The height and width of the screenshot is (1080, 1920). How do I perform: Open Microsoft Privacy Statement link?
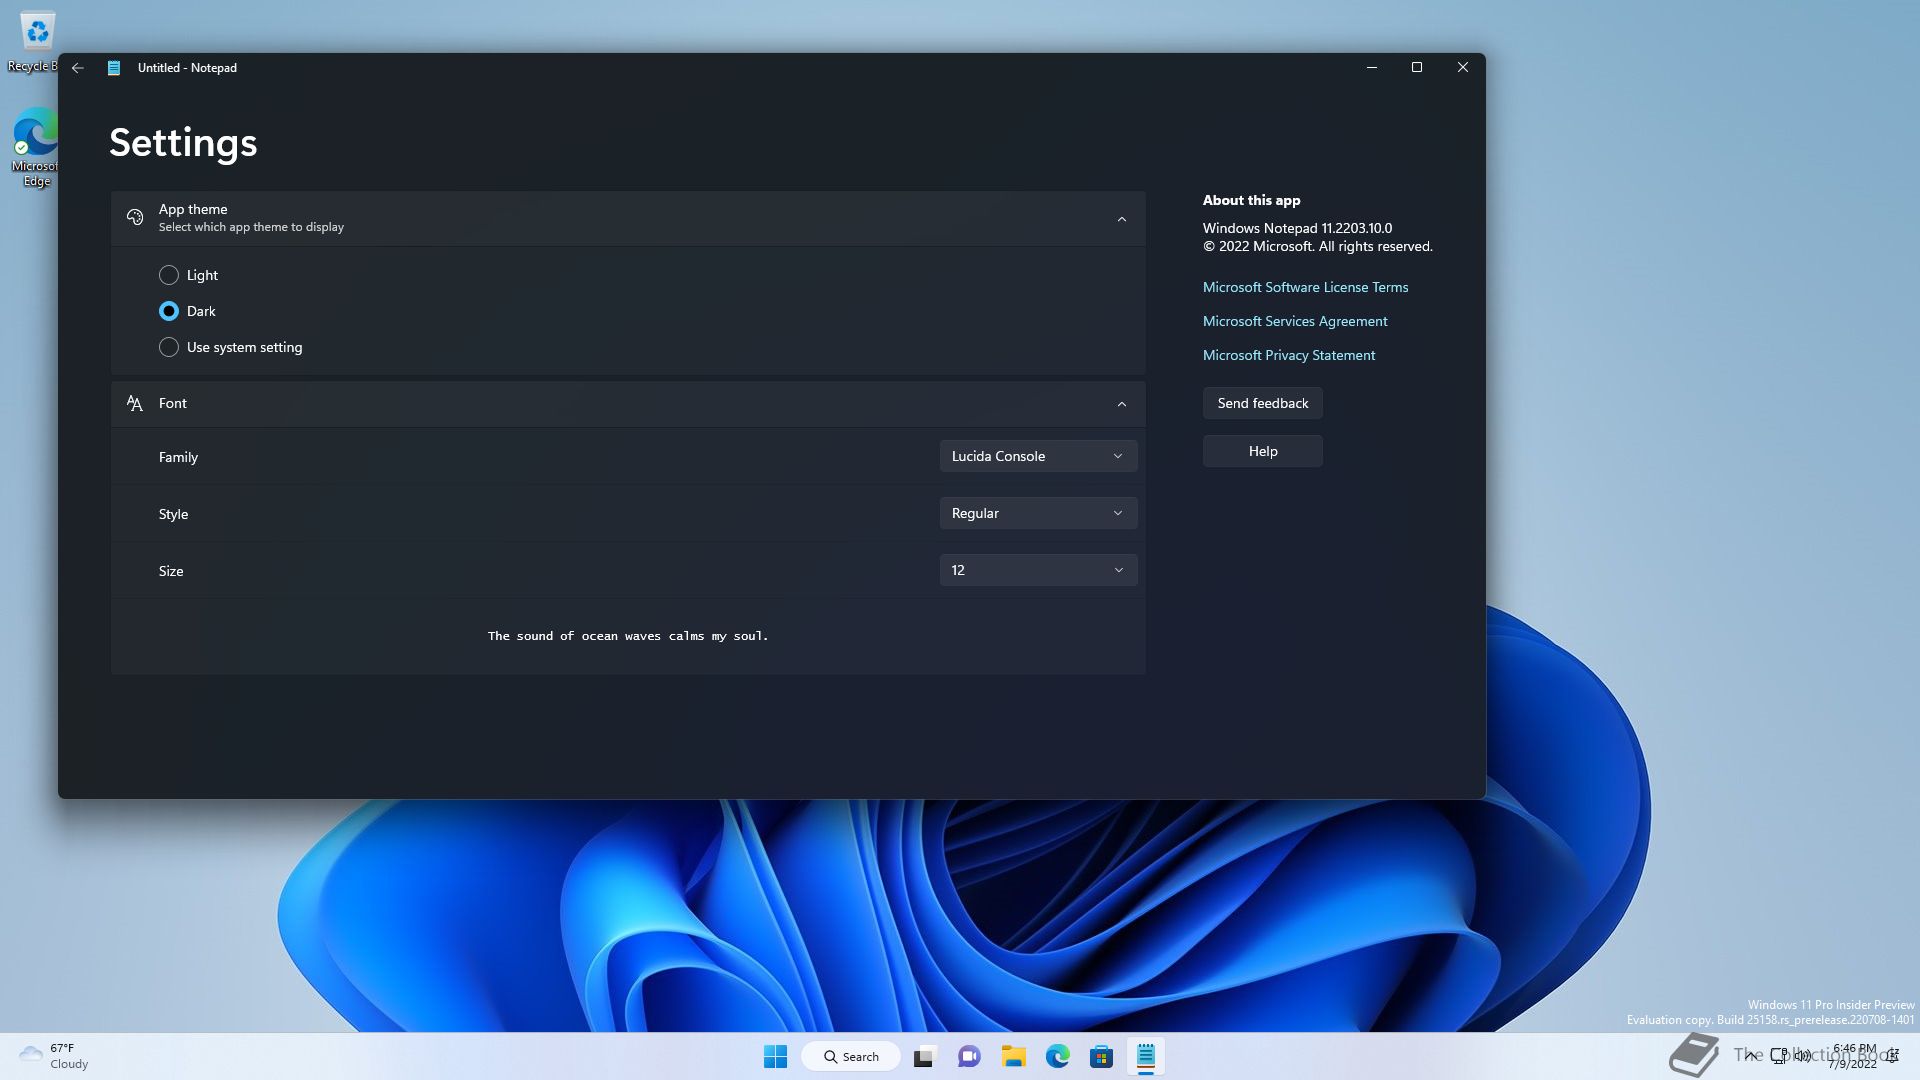1288,355
